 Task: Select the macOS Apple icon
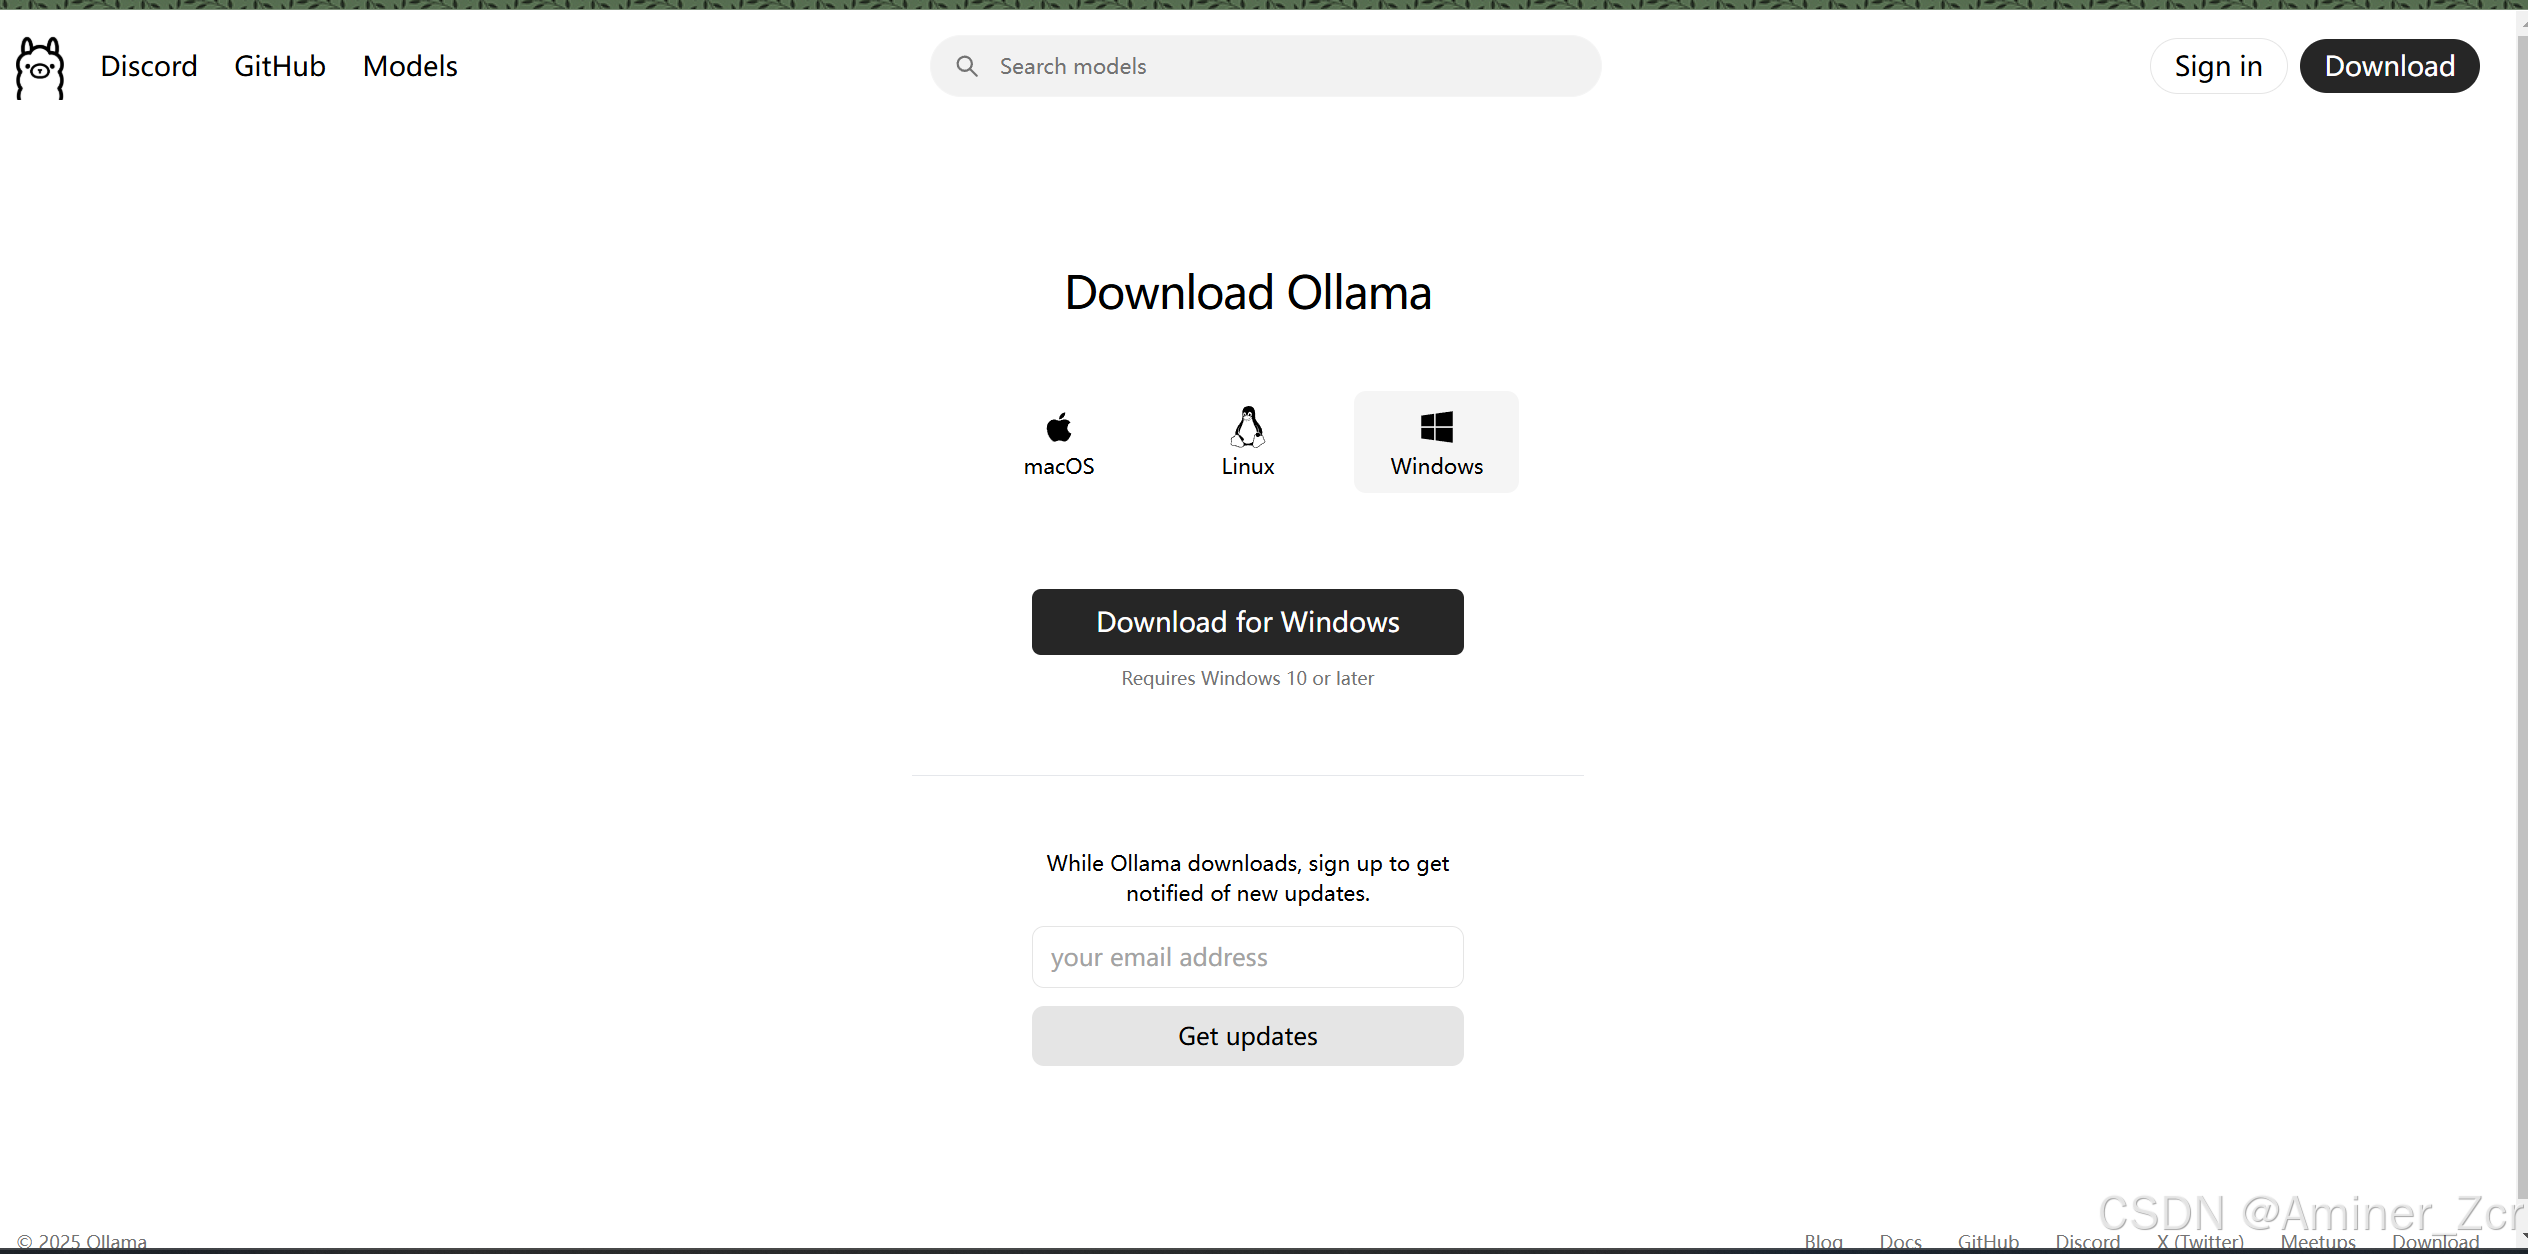coord(1059,427)
